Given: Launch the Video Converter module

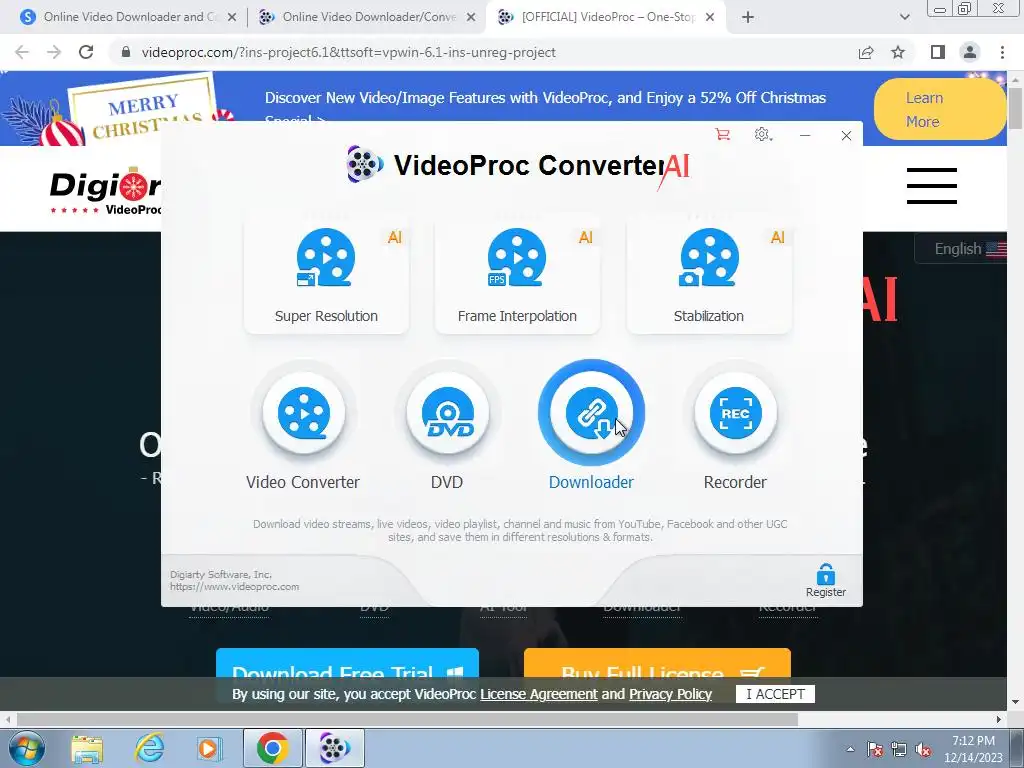Looking at the screenshot, I should coord(303,413).
